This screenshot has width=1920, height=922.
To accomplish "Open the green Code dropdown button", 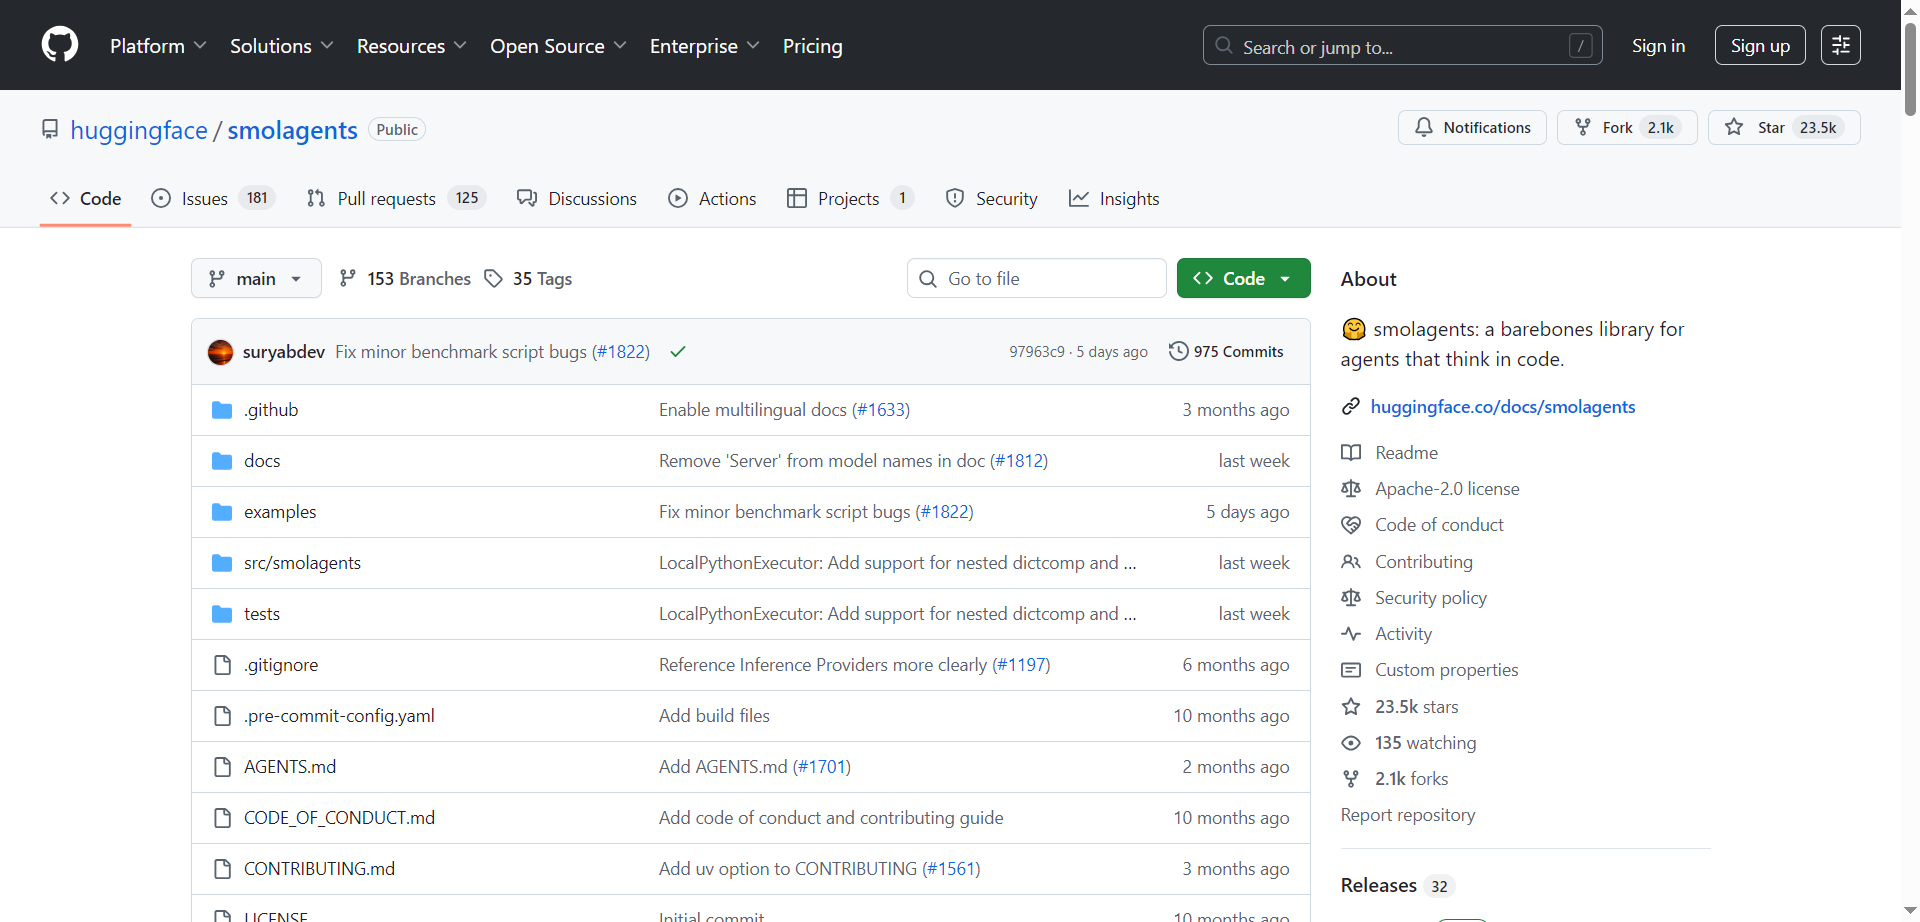I will pyautogui.click(x=1243, y=278).
